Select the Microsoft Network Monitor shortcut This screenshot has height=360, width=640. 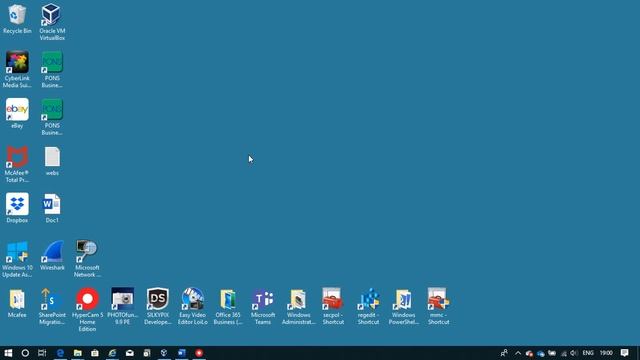point(87,258)
